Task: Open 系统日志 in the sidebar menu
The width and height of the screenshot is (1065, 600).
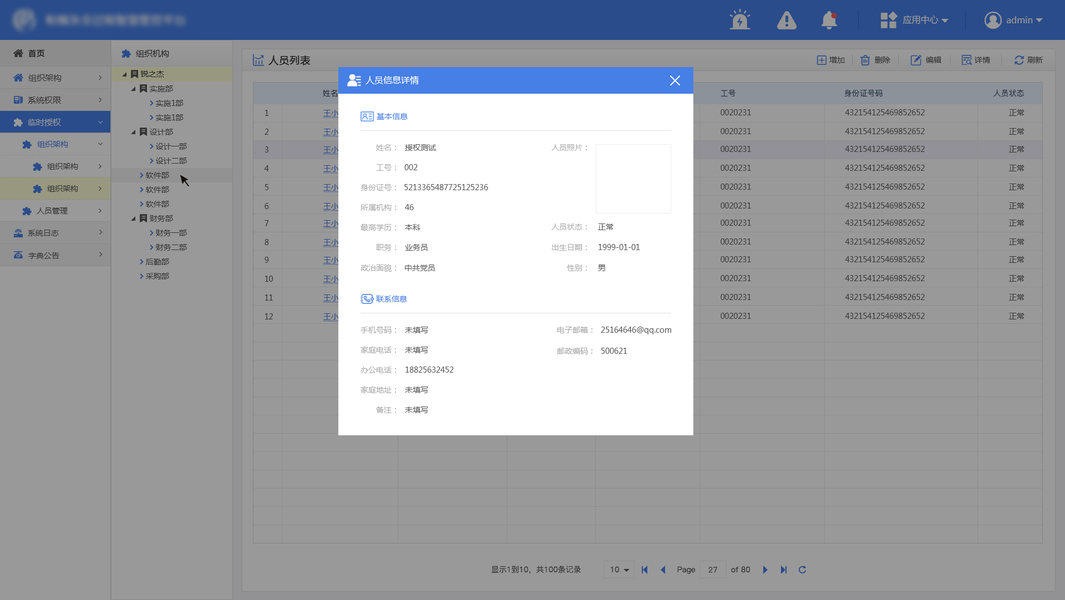Action: click(x=55, y=233)
